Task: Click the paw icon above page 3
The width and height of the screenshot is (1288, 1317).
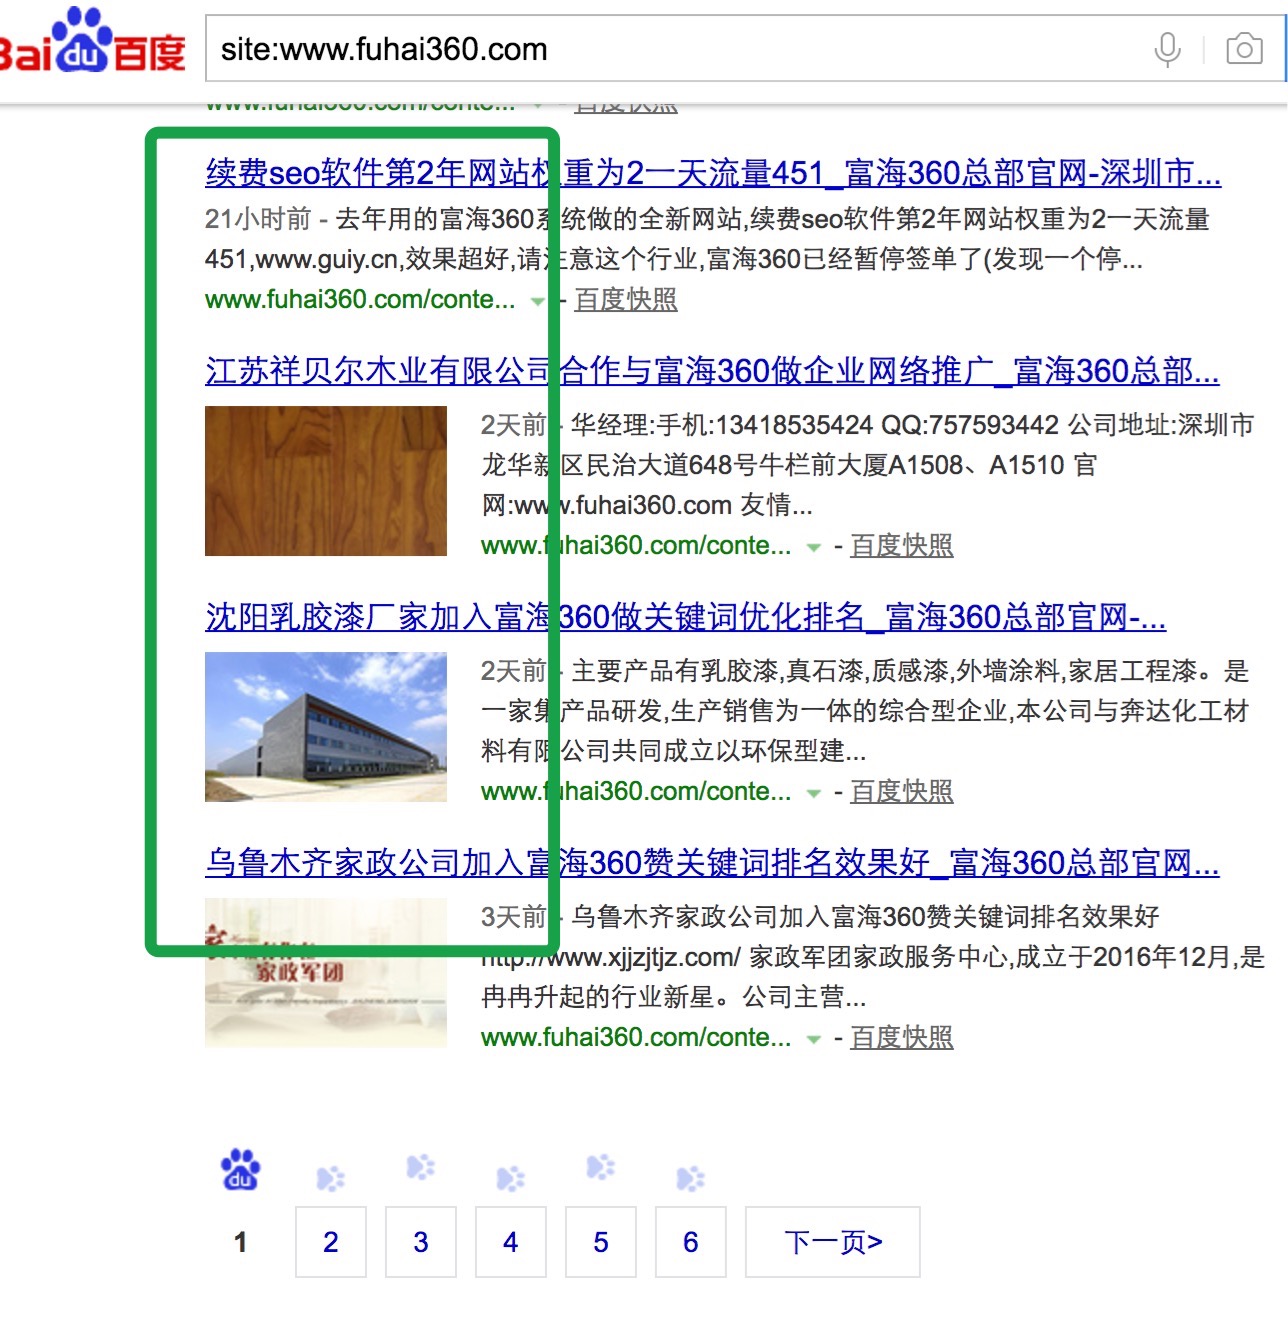Action: pos(420,1167)
